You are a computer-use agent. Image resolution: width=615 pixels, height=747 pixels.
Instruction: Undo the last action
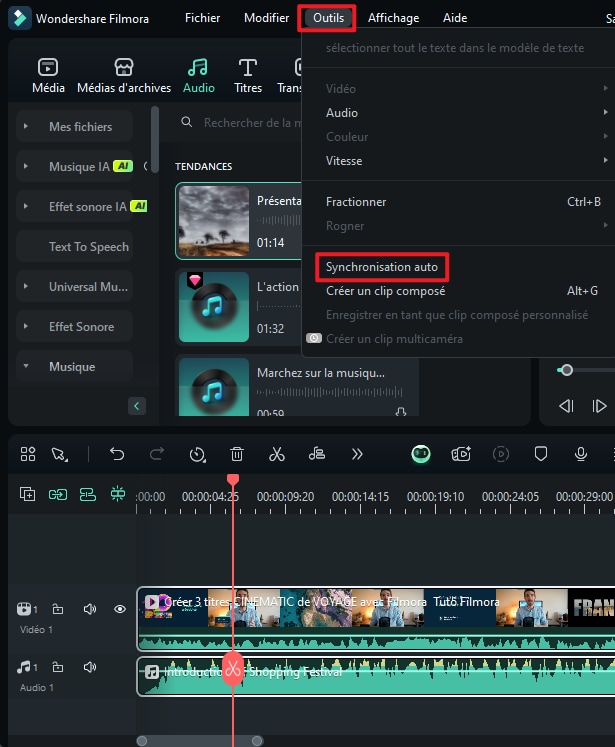coord(117,454)
